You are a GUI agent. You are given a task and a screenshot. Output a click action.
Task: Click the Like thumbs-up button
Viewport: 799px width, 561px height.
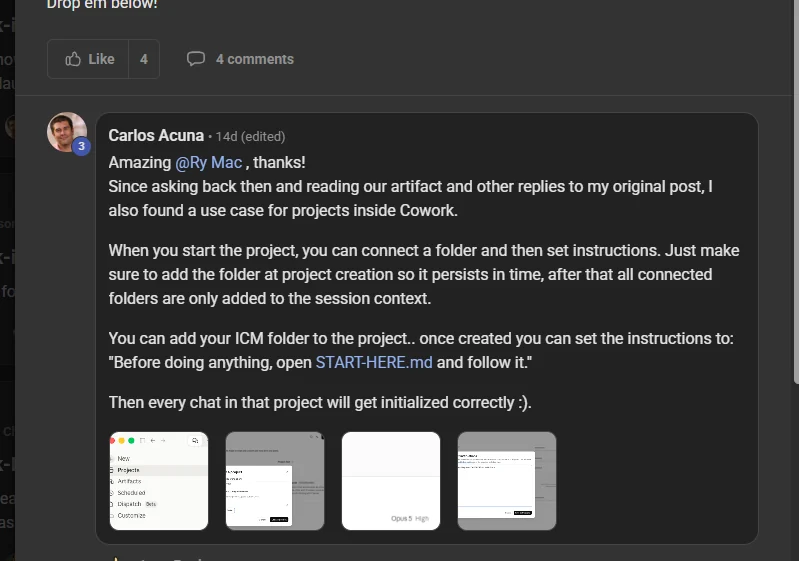(88, 59)
